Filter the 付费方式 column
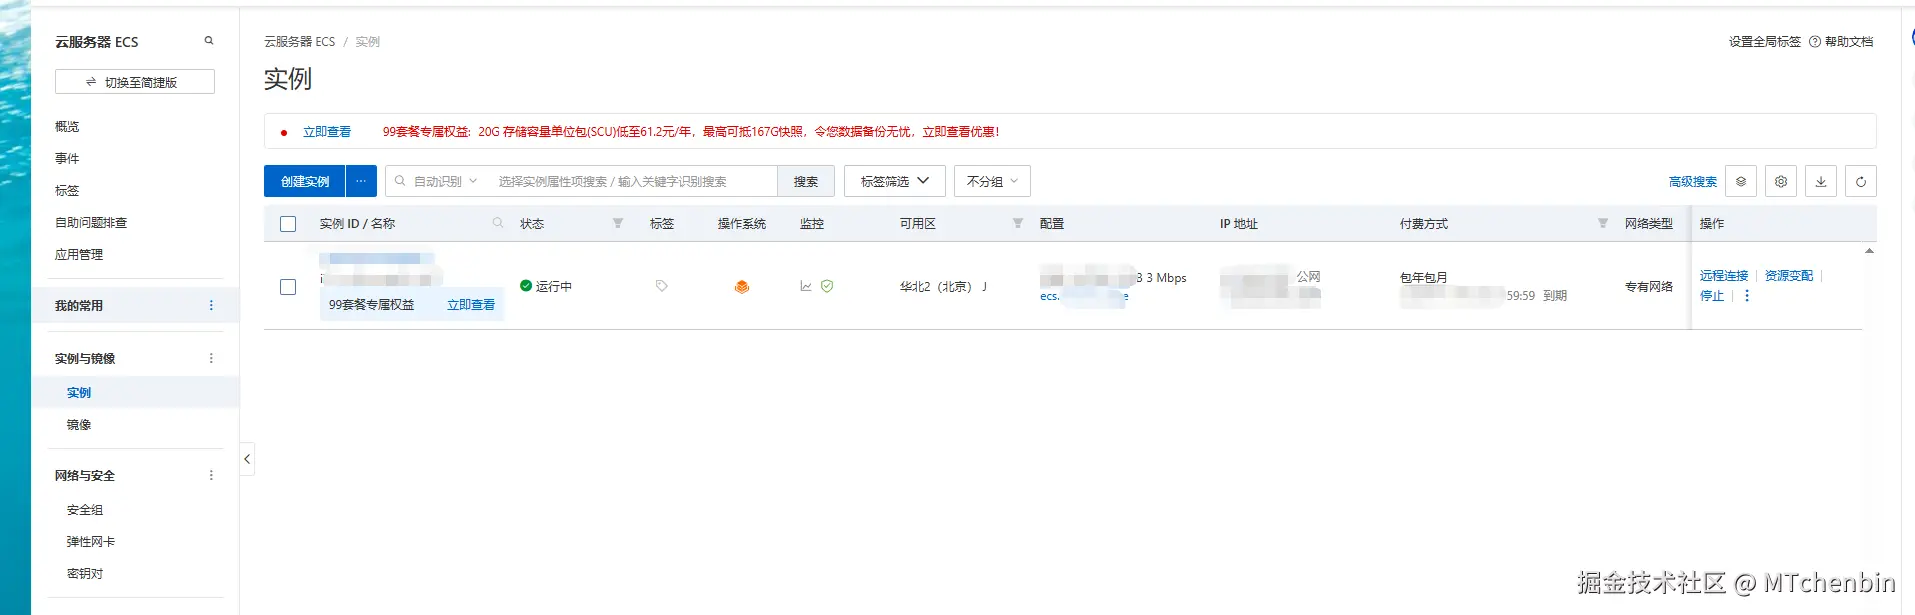 1603,223
